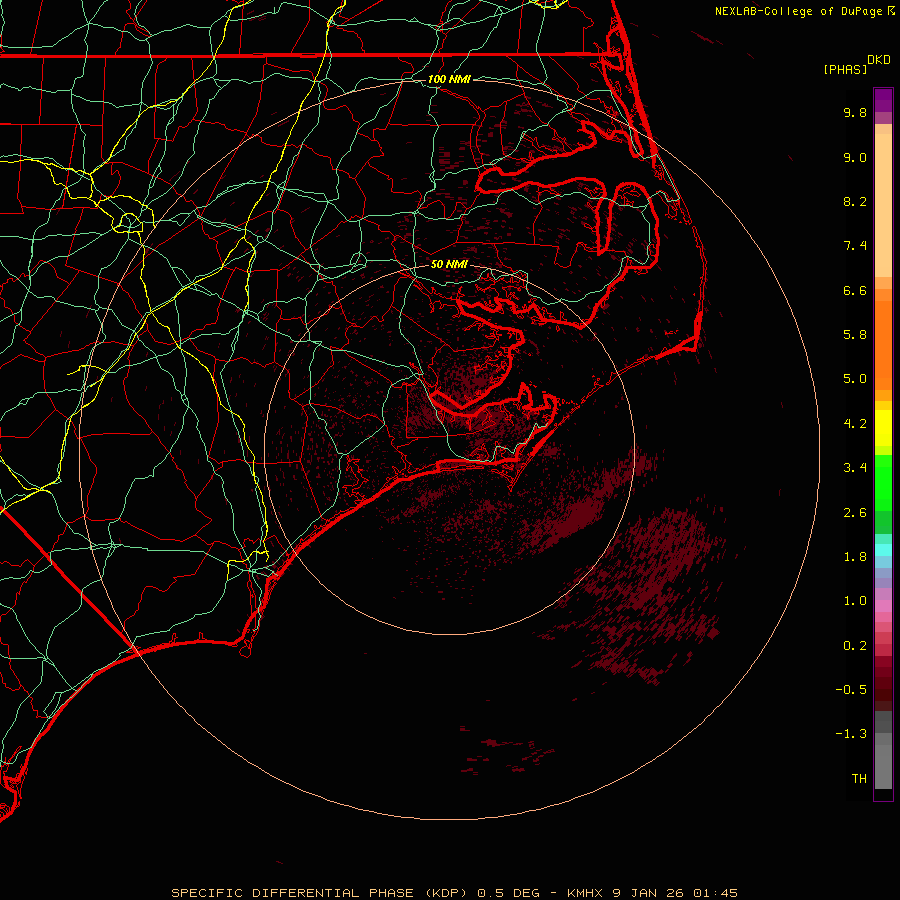Image resolution: width=900 pixels, height=900 pixels.
Task: Click the [PHAS] units label
Action: coord(845,70)
